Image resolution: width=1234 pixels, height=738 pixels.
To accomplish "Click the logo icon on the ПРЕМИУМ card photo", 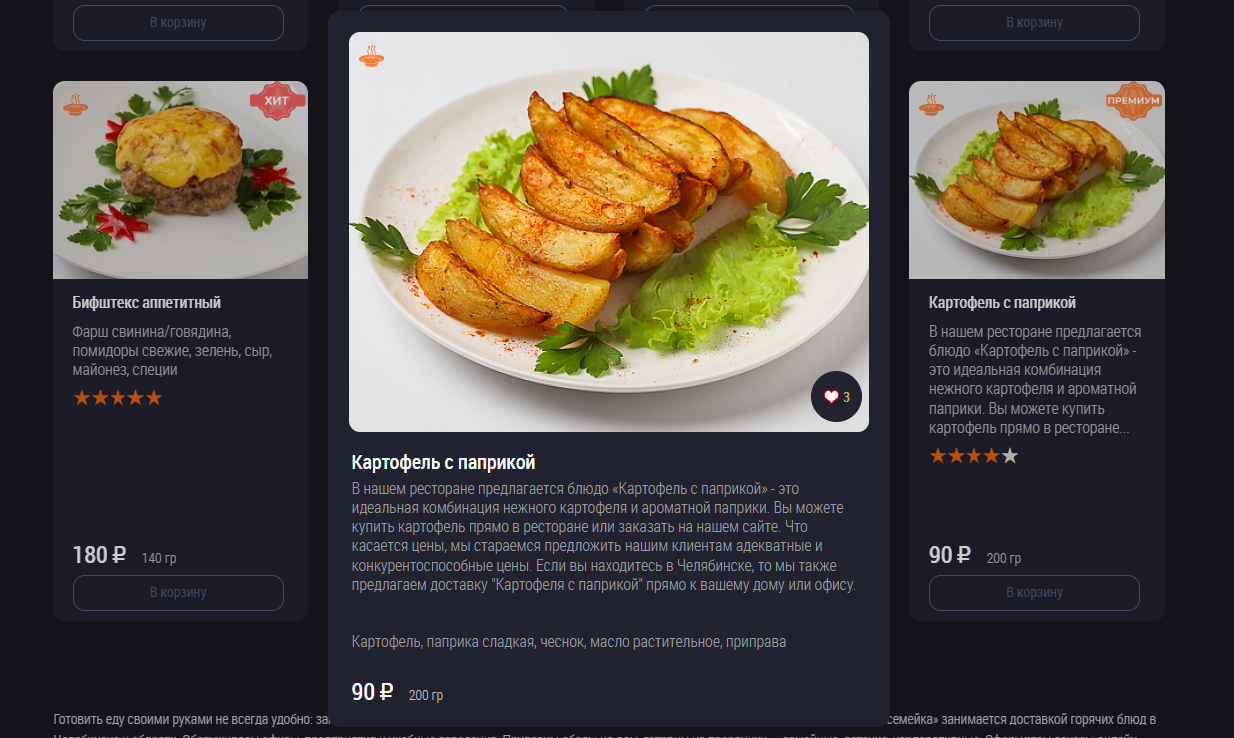I will pyautogui.click(x=932, y=104).
